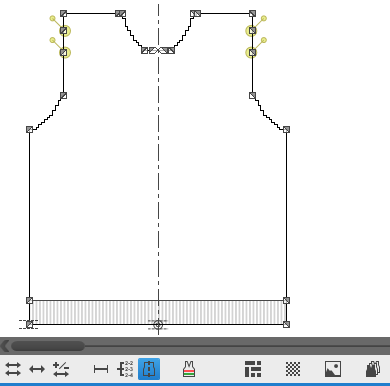Select node where left armhole curve begins
The image size is (390, 386).
click(x=64, y=96)
